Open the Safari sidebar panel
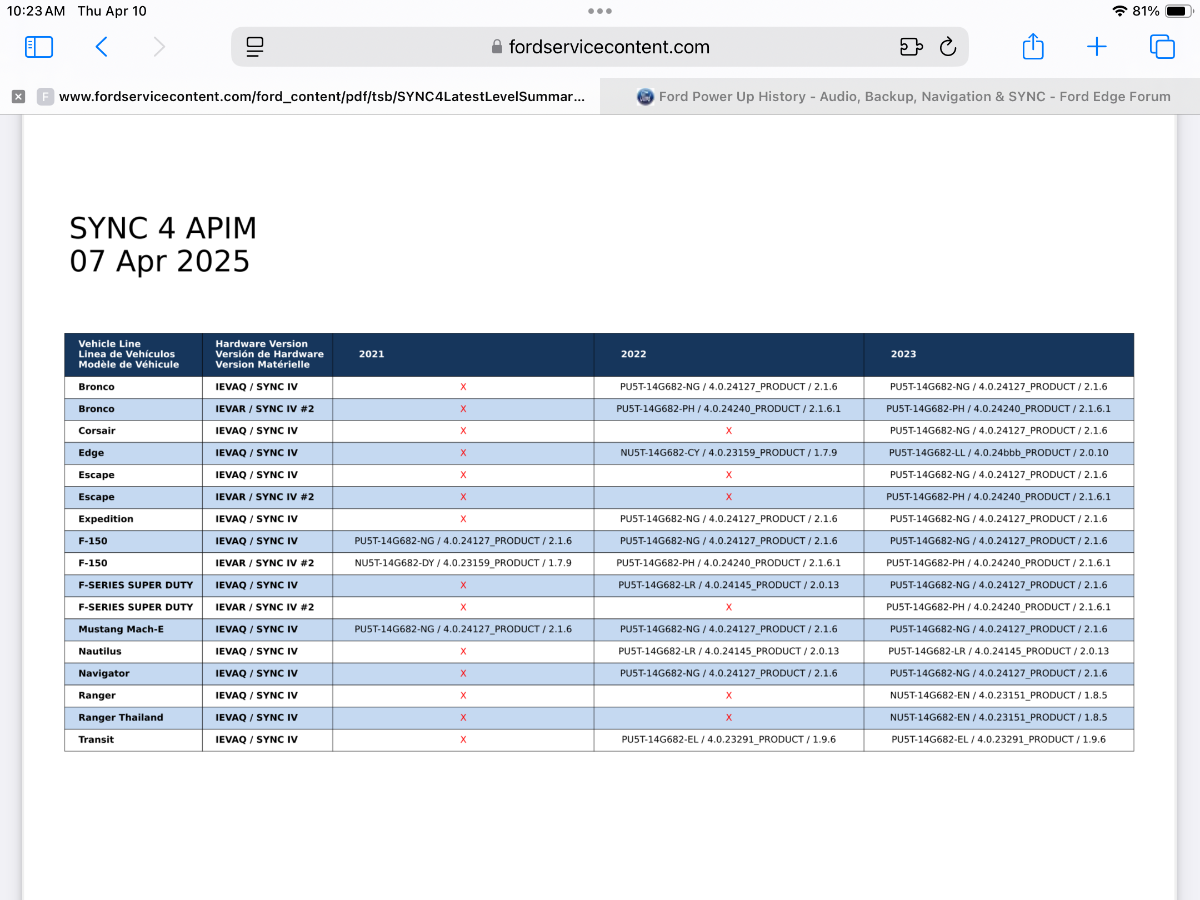The width and height of the screenshot is (1200, 900). [38, 47]
